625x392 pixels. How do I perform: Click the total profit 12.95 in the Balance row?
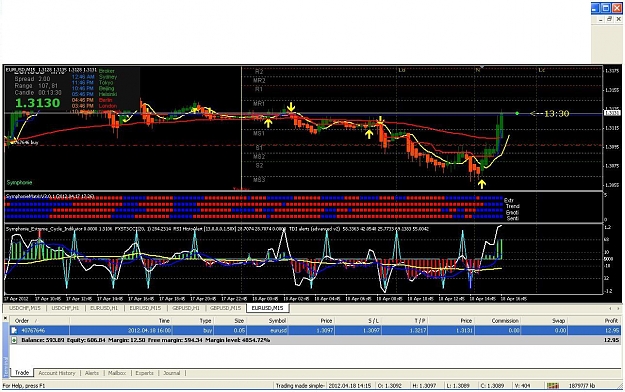tap(612, 340)
